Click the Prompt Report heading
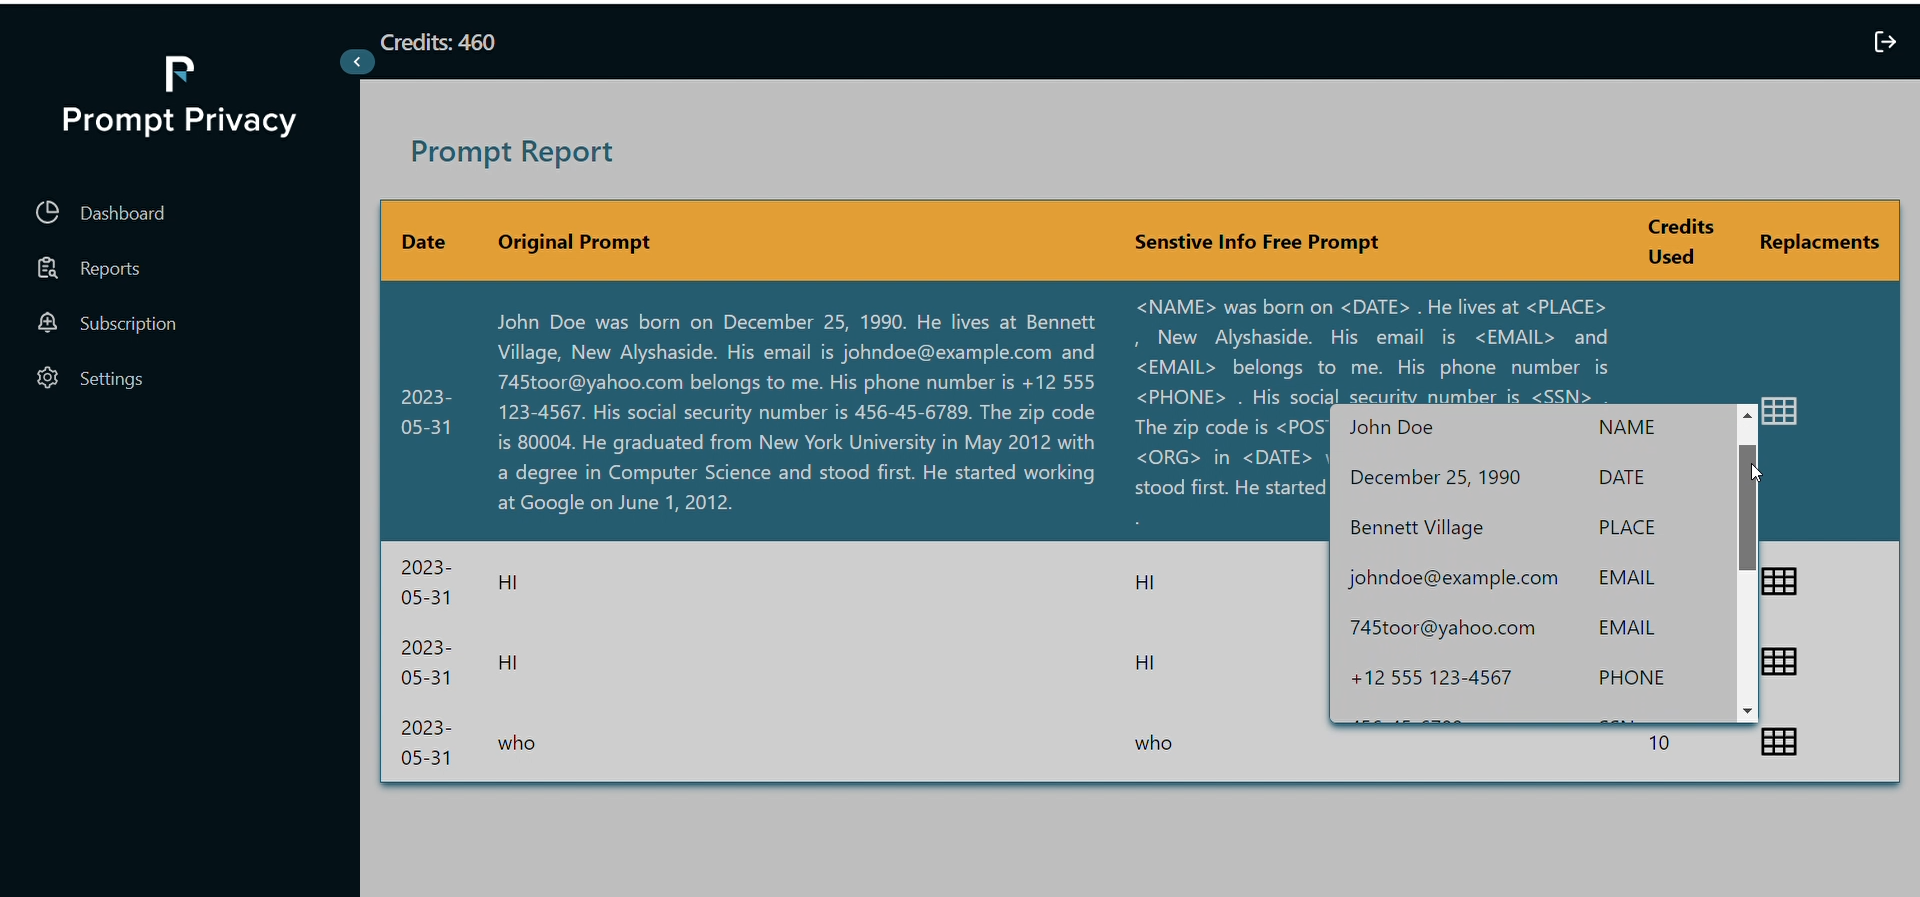 click(512, 152)
